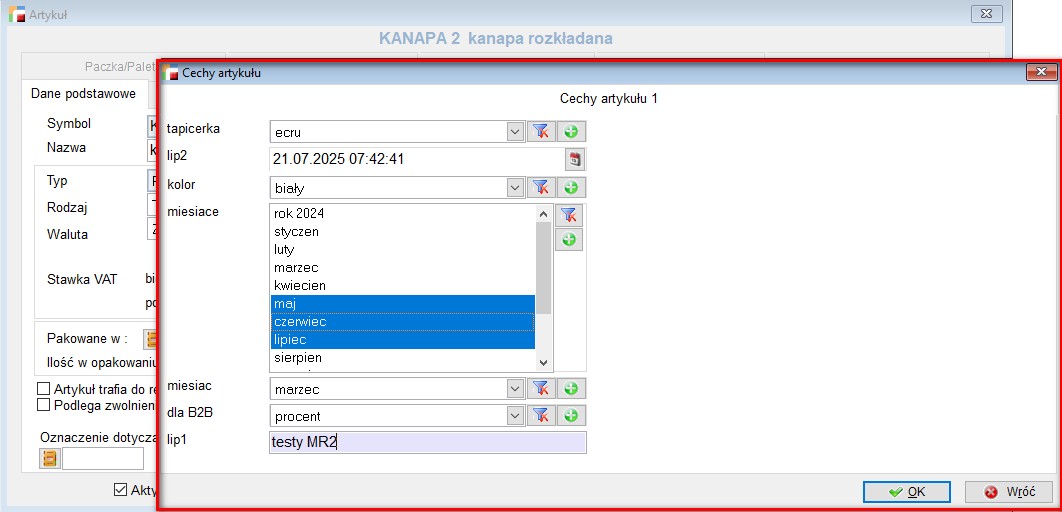The image size is (1062, 512).
Task: Click the filter icon next to kolor
Action: coord(540,187)
